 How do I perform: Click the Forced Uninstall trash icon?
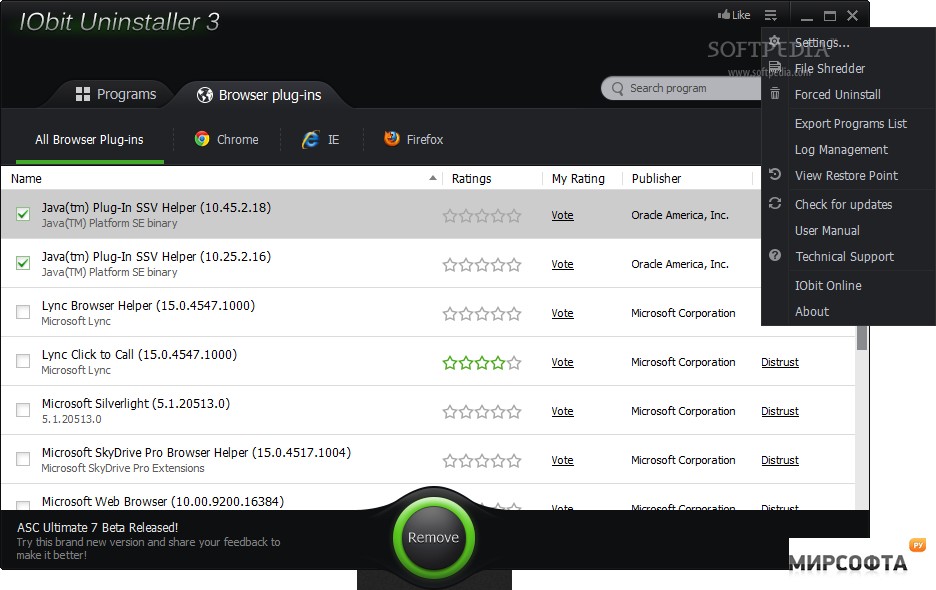(775, 94)
